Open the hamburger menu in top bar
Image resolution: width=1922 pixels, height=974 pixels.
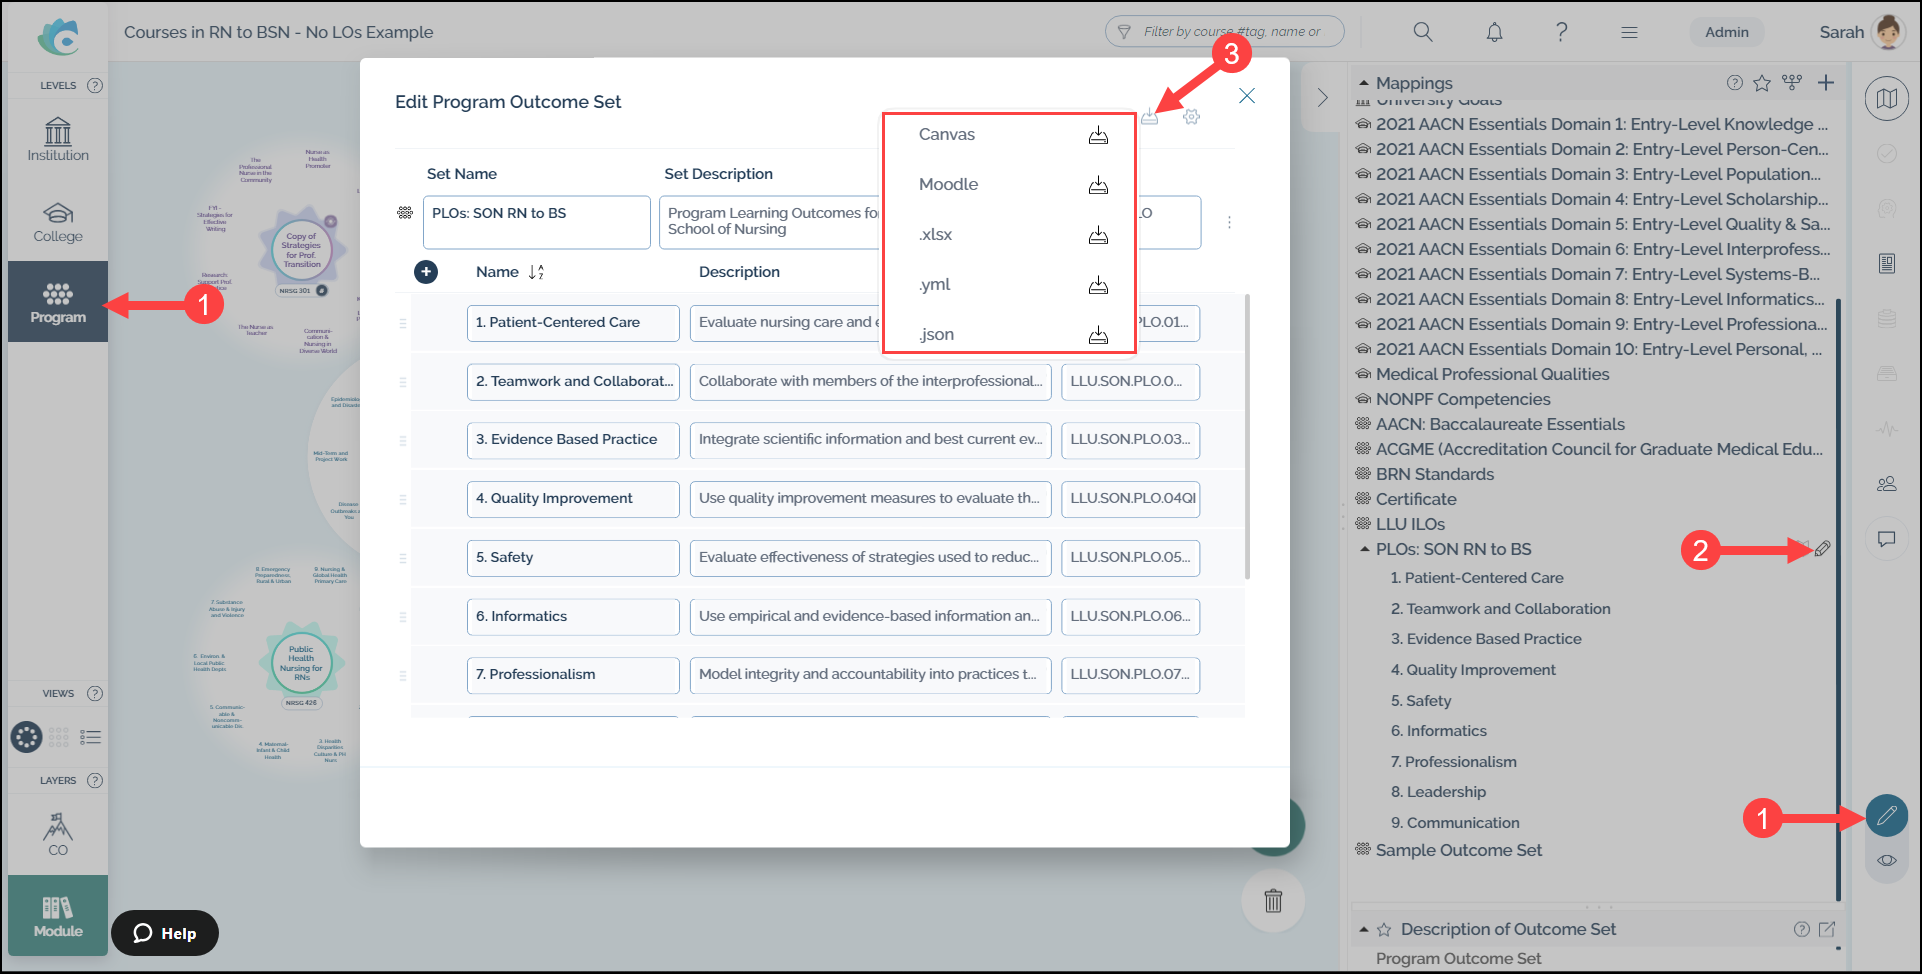point(1629,32)
